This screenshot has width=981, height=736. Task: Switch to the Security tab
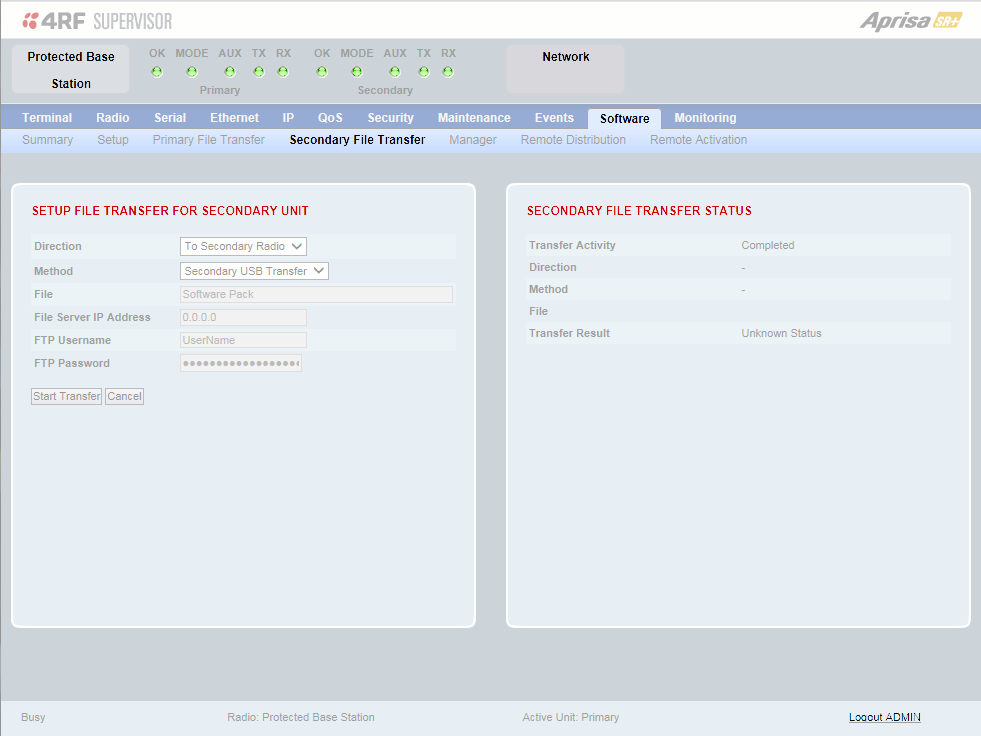click(x=390, y=118)
